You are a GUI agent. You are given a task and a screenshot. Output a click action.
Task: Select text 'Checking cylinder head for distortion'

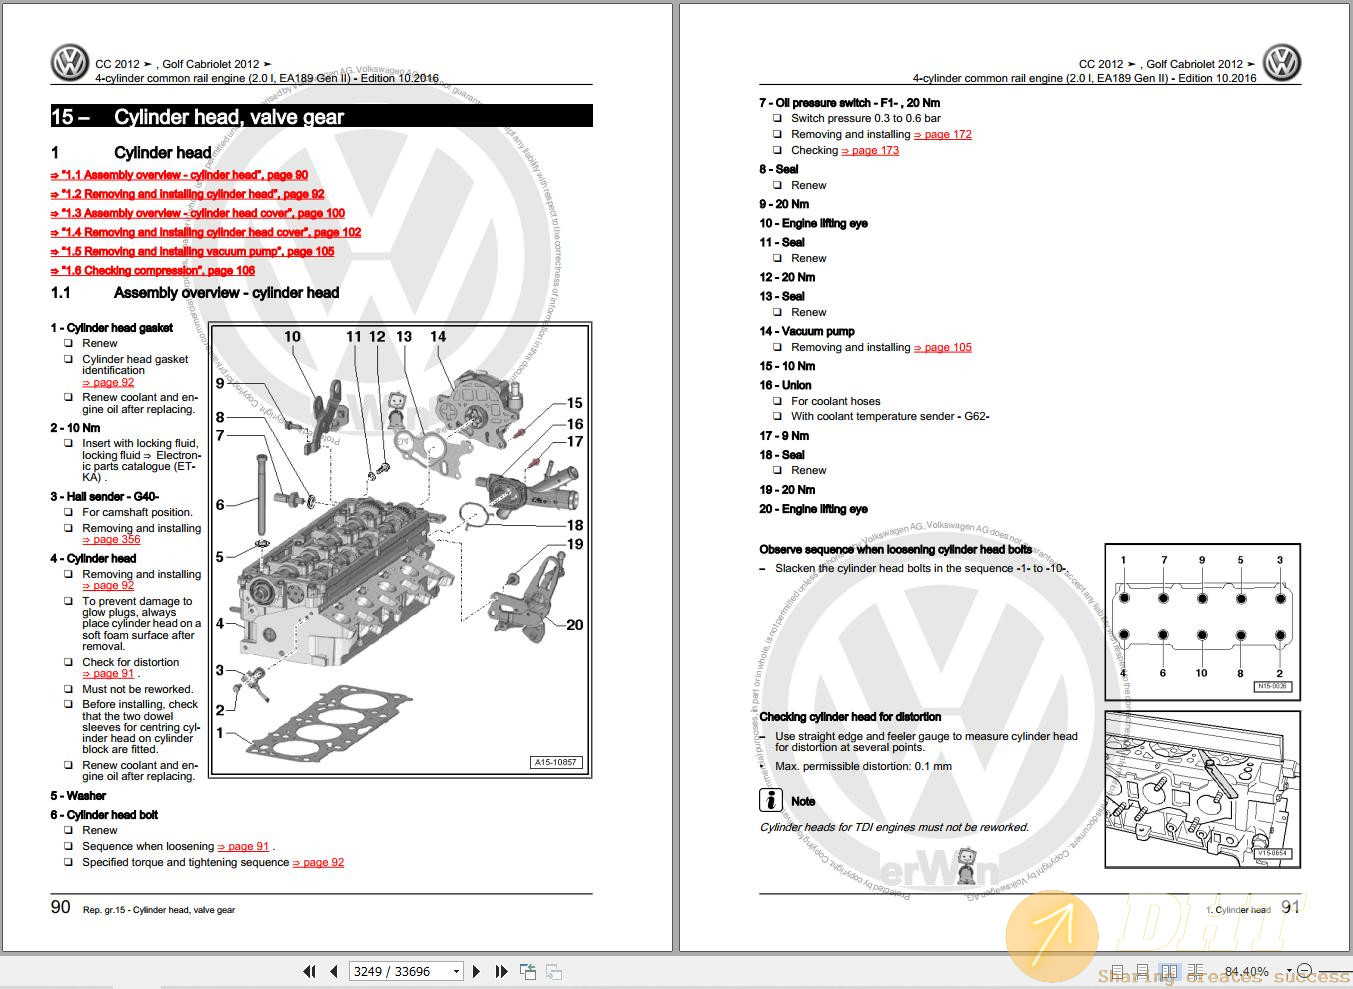click(850, 717)
